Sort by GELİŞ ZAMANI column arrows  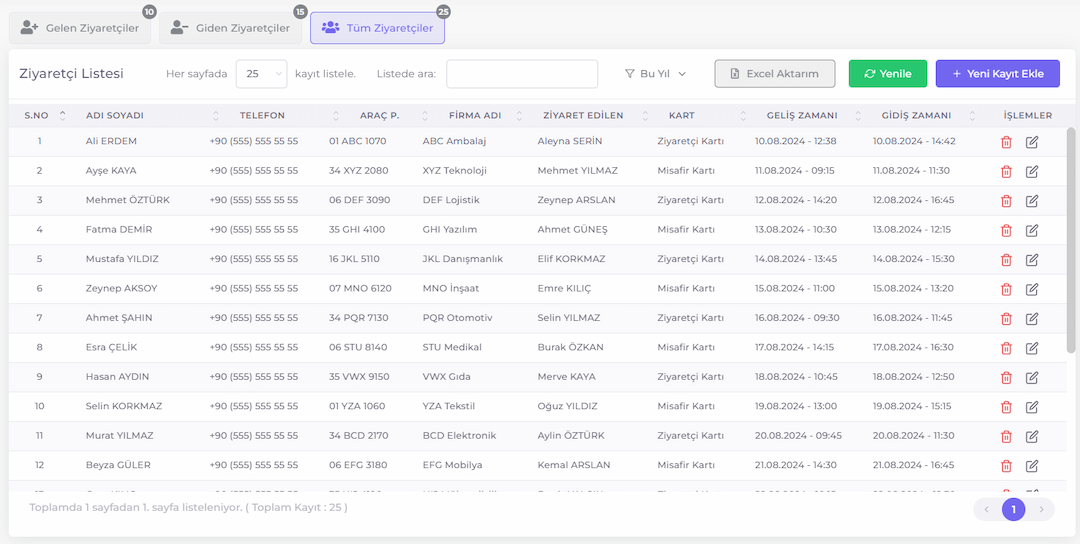tap(858, 116)
